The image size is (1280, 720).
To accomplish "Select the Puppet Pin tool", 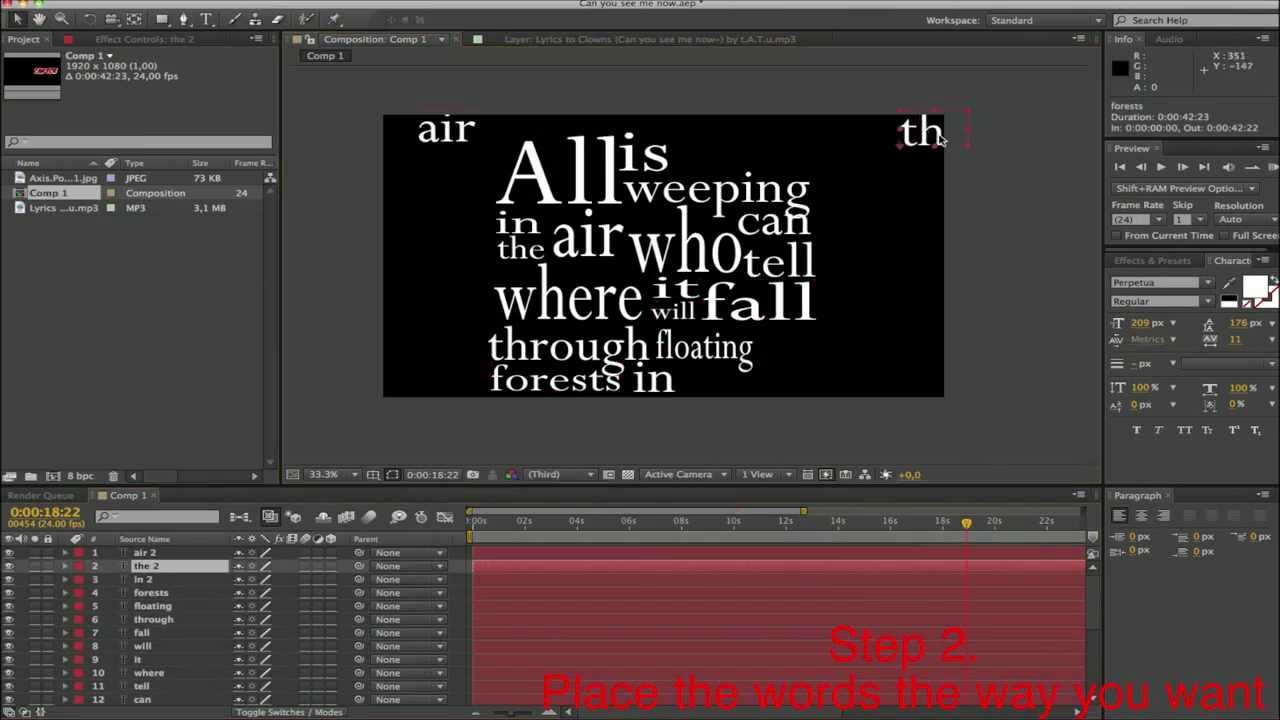I will pos(334,19).
